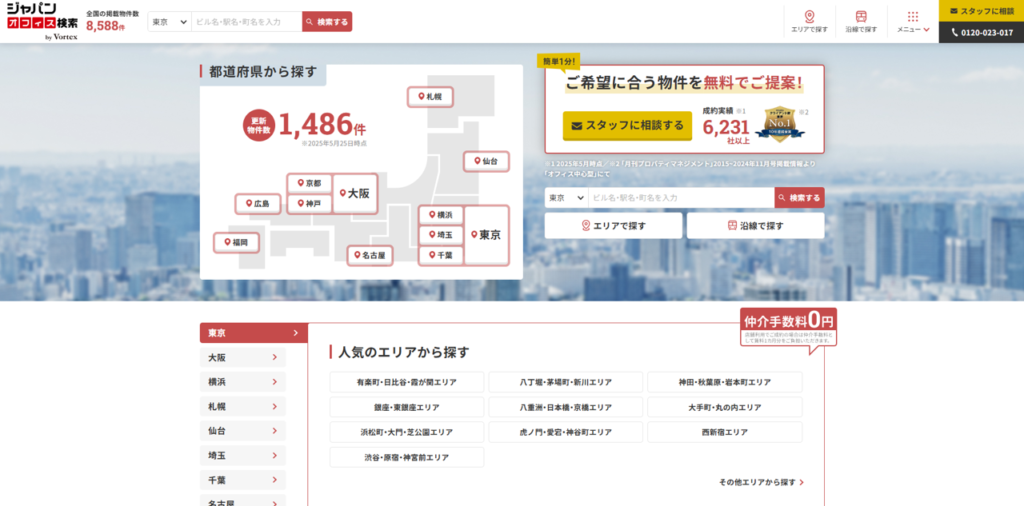Select 大阪 on the map

[x=355, y=193]
